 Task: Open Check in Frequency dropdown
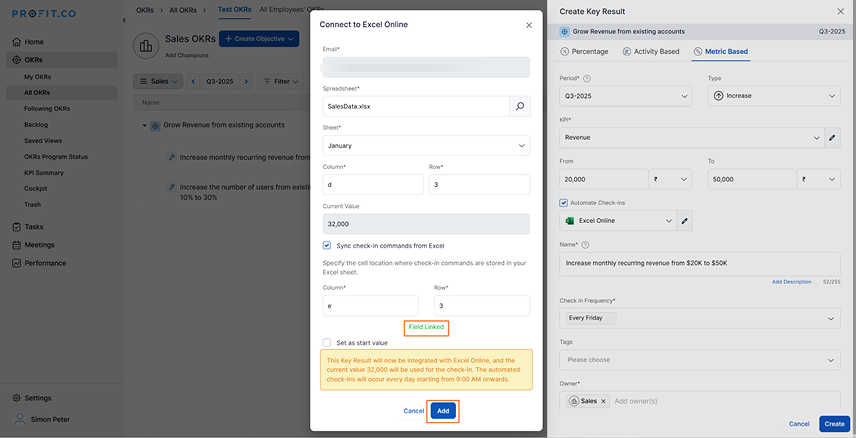[700, 318]
